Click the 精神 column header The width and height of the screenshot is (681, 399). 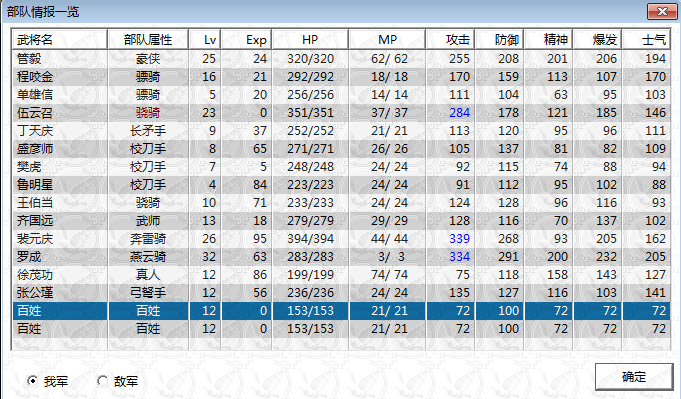(549, 40)
